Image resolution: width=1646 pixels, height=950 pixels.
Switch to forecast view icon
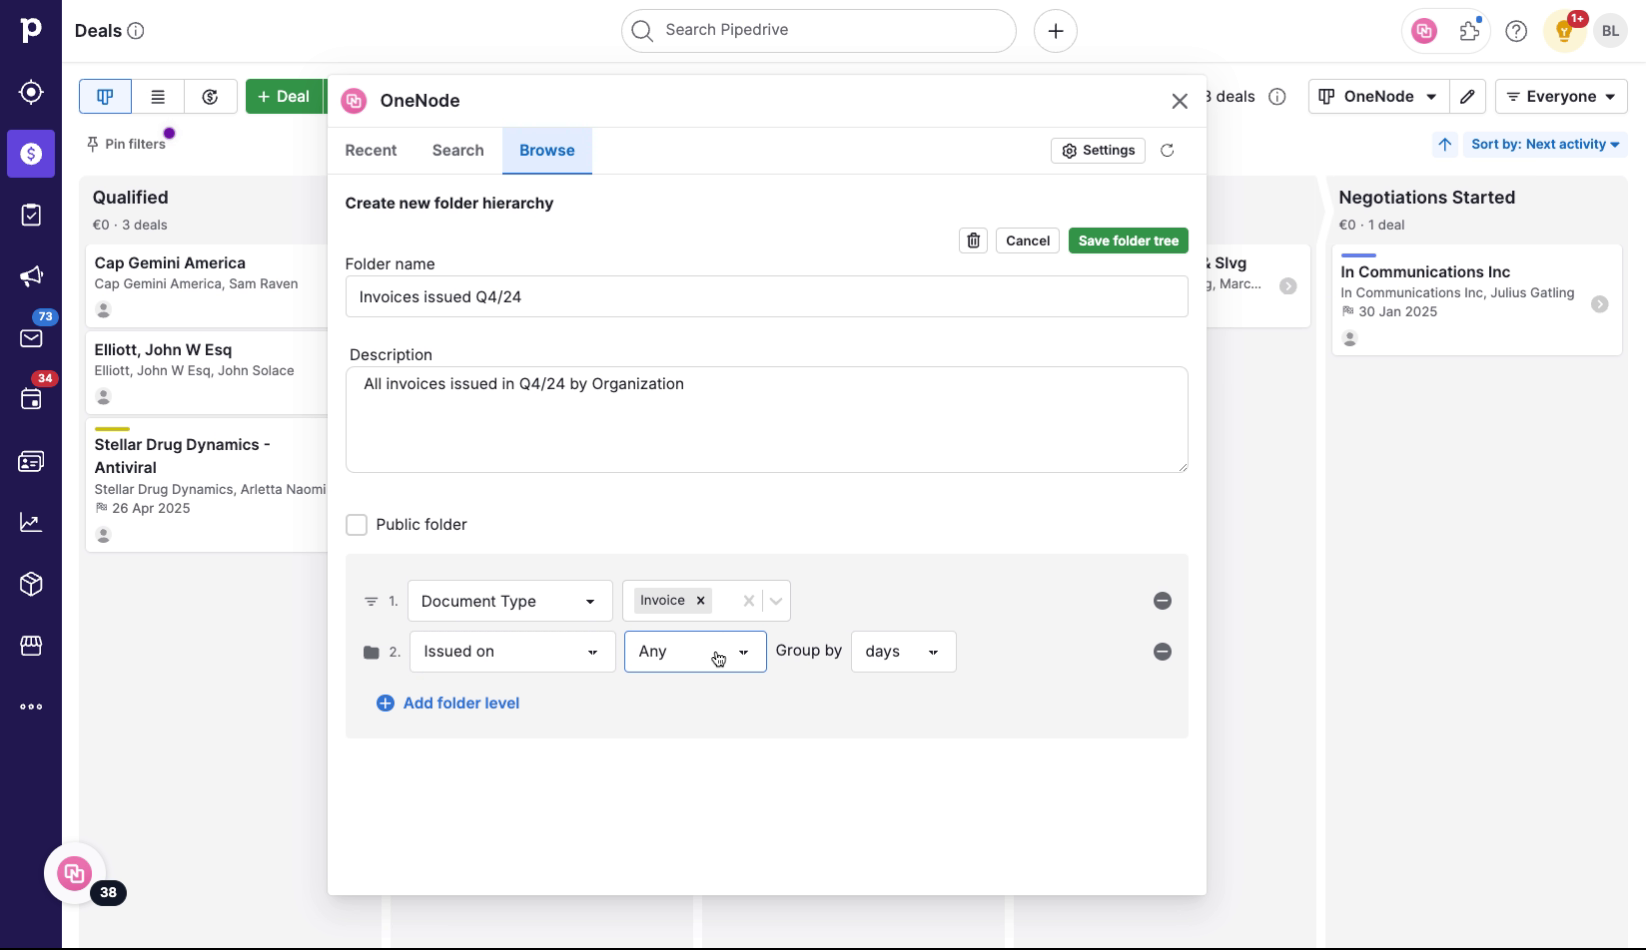(x=210, y=97)
